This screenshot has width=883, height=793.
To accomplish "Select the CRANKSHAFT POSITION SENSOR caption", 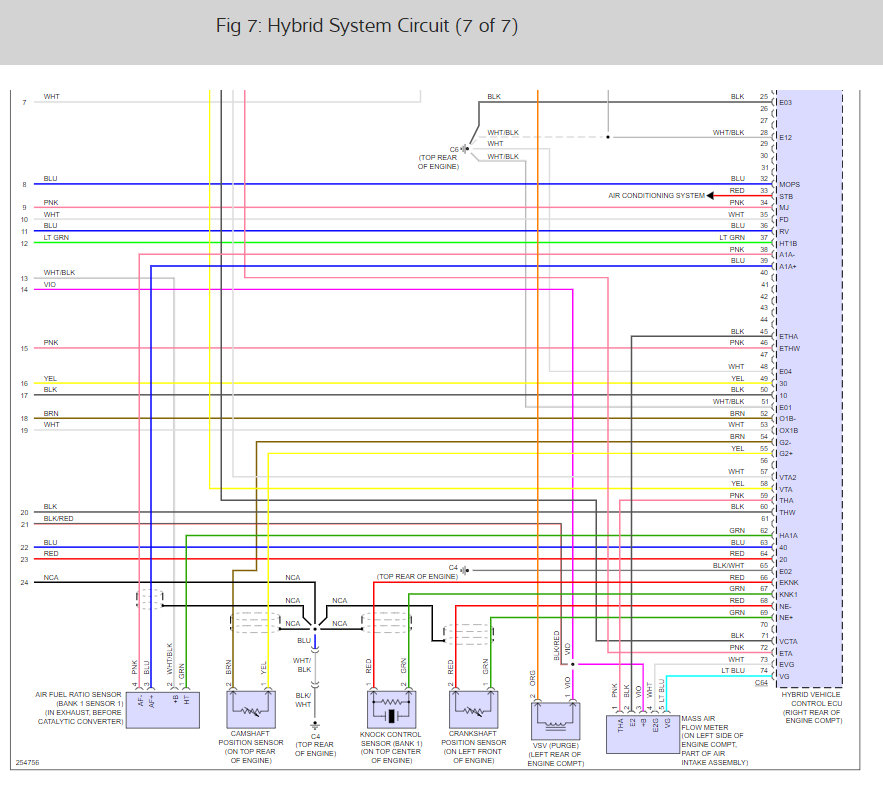I will [x=474, y=747].
